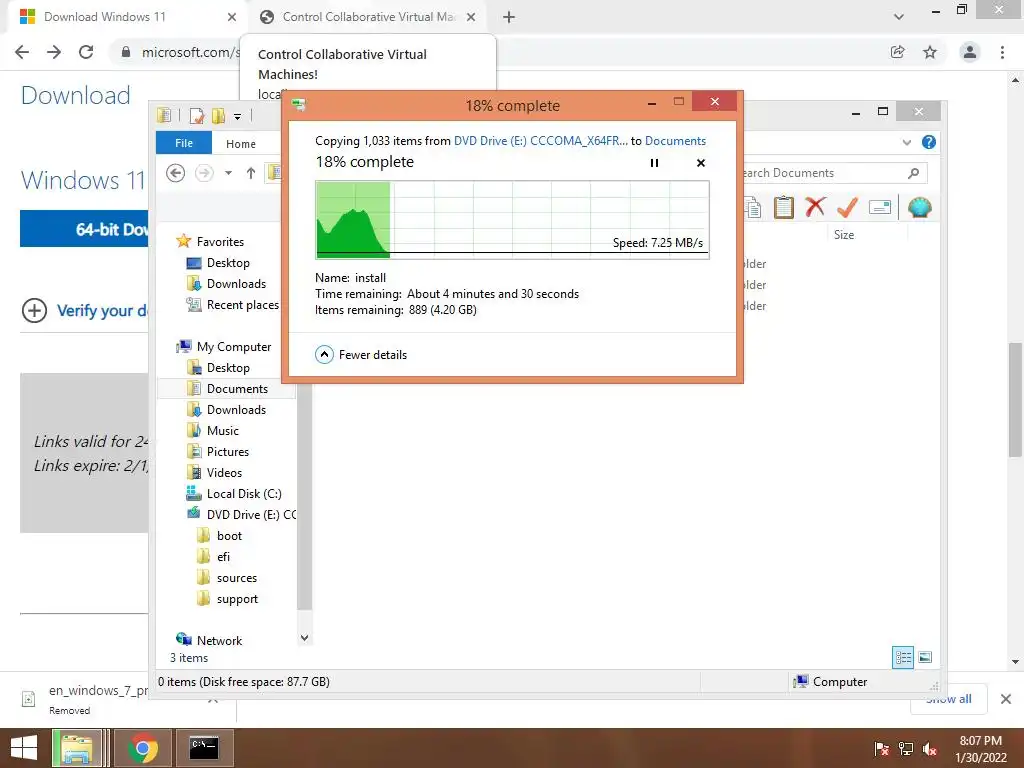Open Chrome's three-dot menu
The width and height of the screenshot is (1024, 768).
1002,52
